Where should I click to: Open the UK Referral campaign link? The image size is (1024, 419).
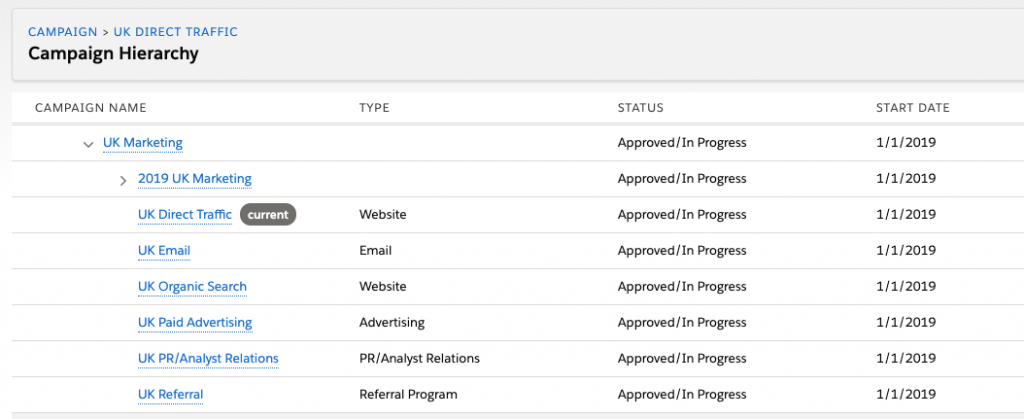(x=170, y=395)
